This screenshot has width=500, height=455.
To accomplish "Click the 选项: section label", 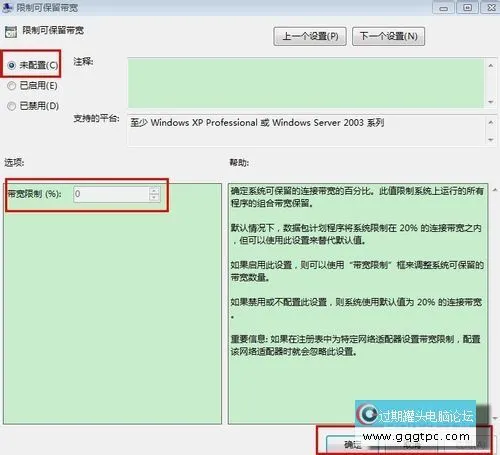I will (14, 163).
